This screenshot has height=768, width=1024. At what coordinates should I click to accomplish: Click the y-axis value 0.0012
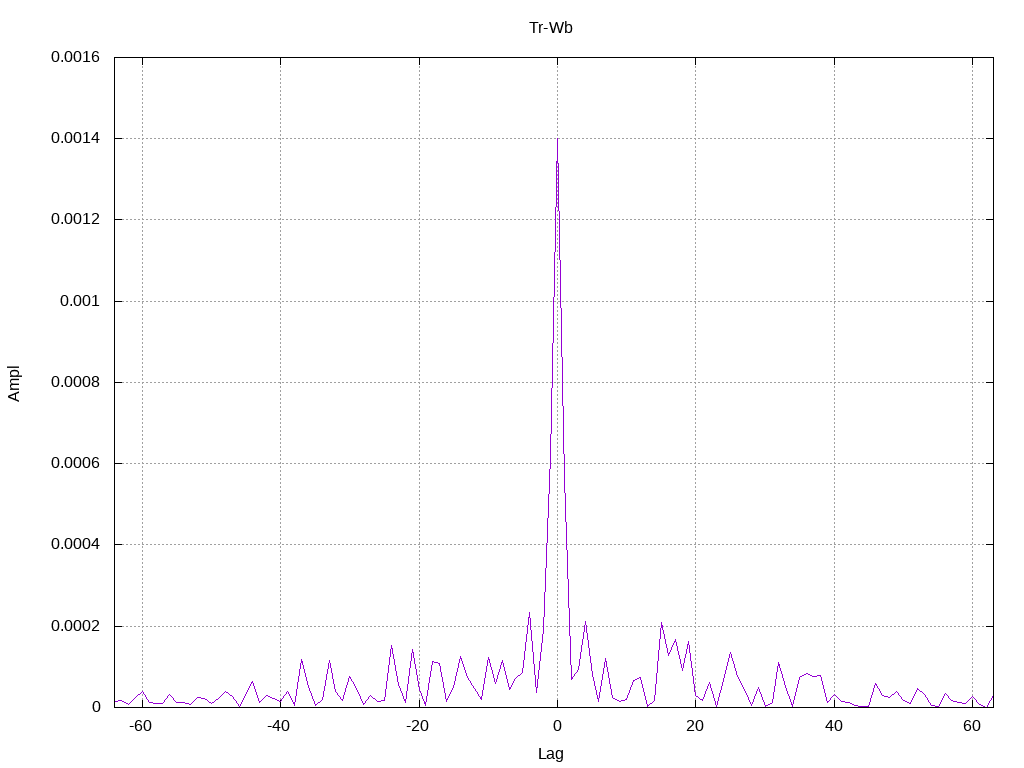coord(76,219)
